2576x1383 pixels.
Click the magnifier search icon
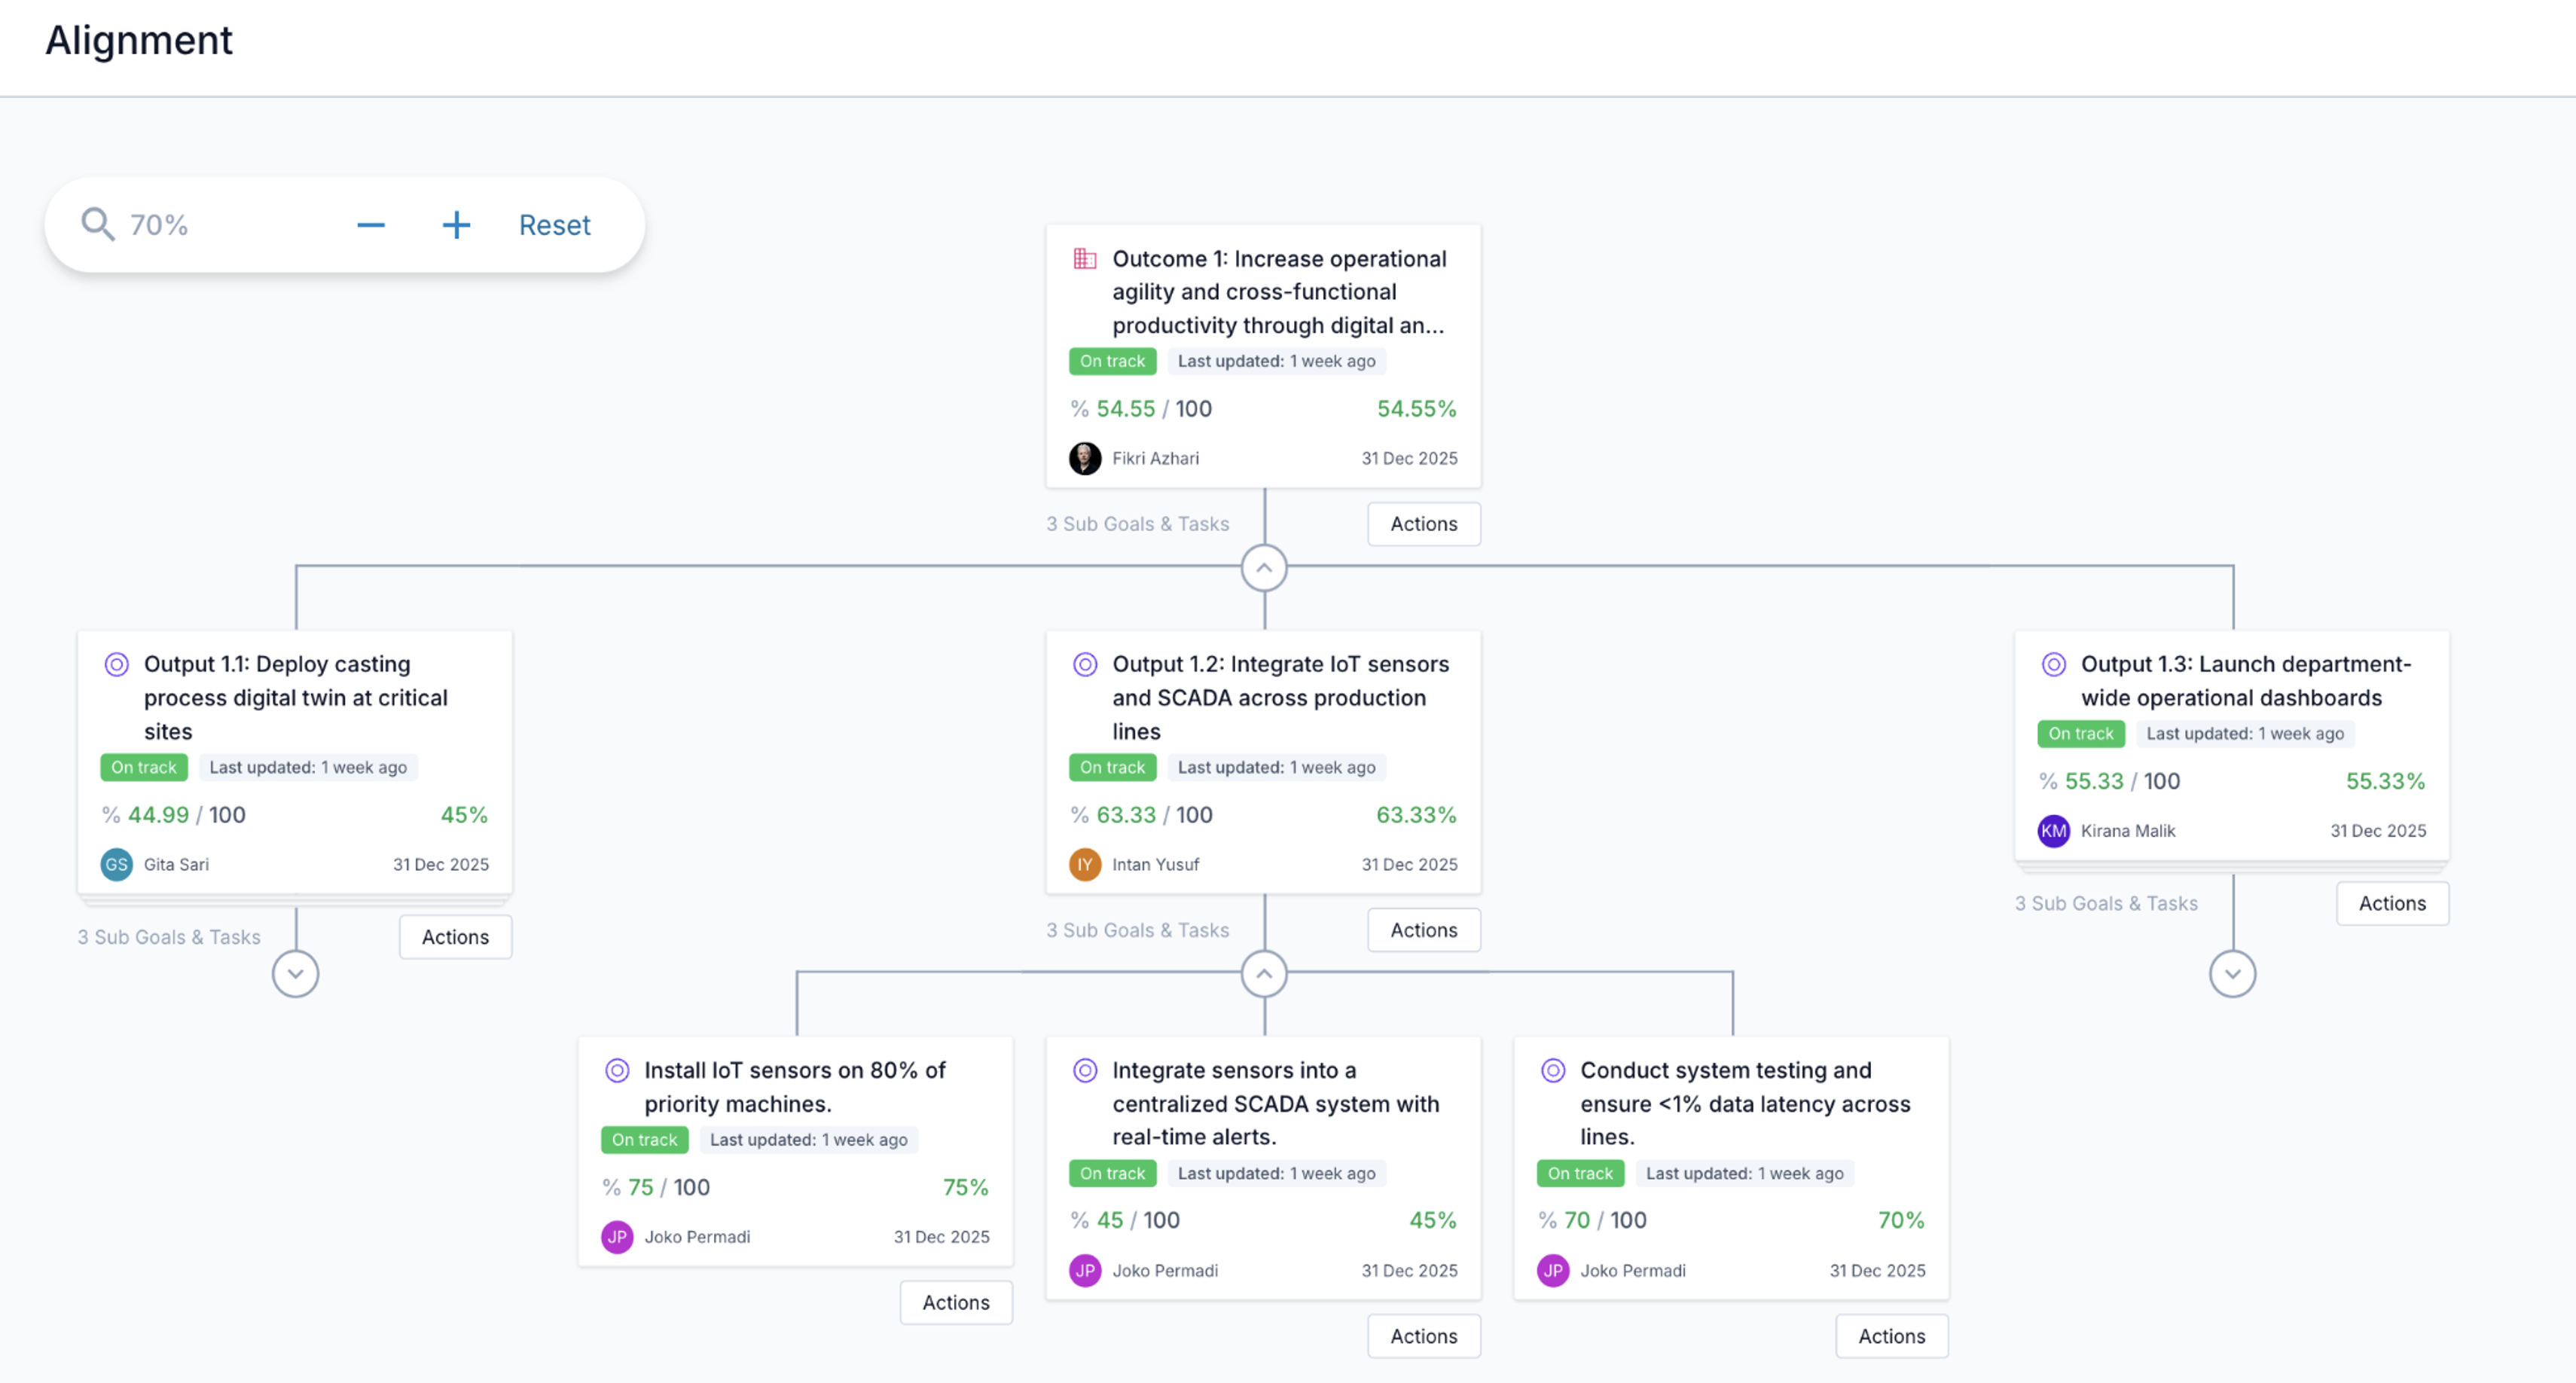97,225
